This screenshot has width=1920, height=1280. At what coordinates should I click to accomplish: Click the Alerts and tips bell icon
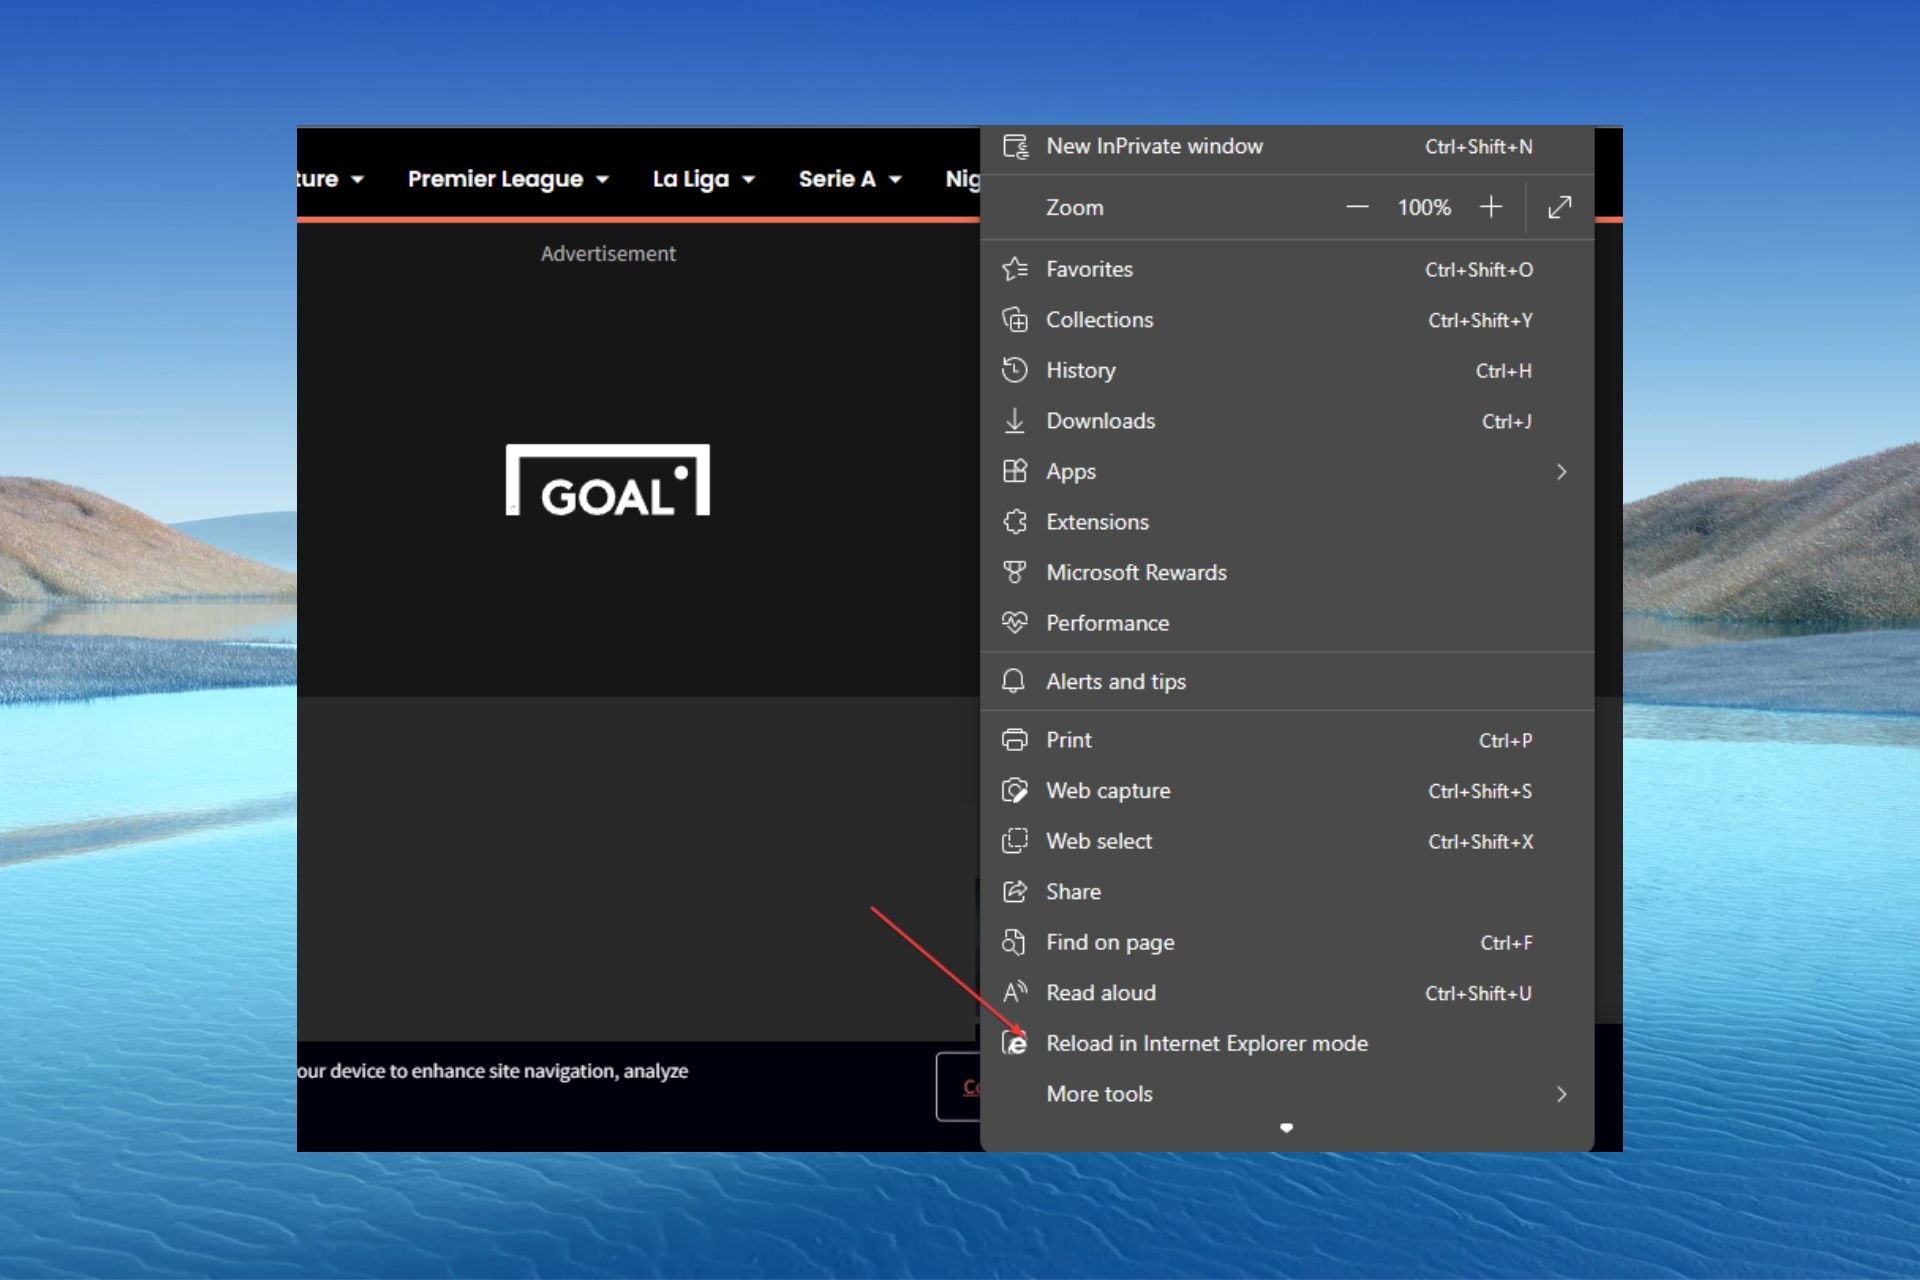tap(1013, 681)
